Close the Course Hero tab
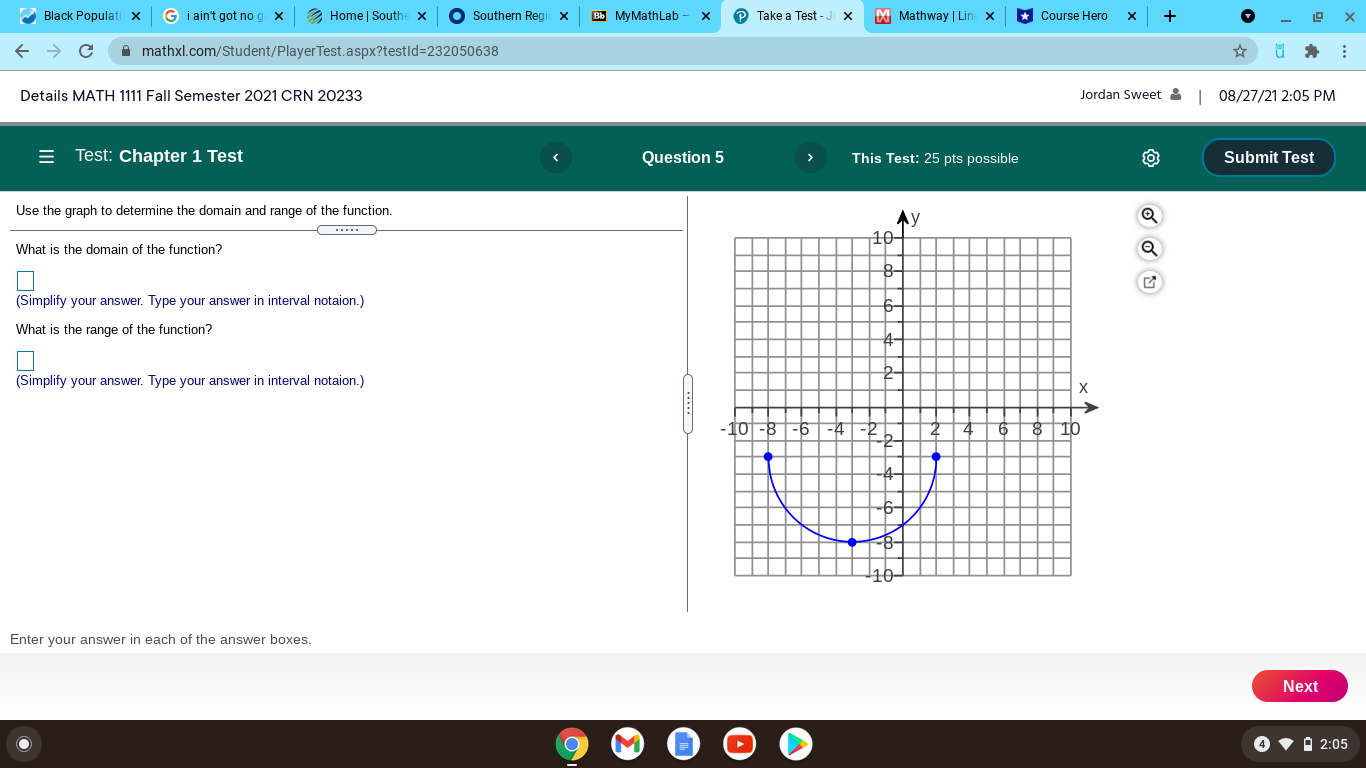 pyautogui.click(x=1132, y=16)
